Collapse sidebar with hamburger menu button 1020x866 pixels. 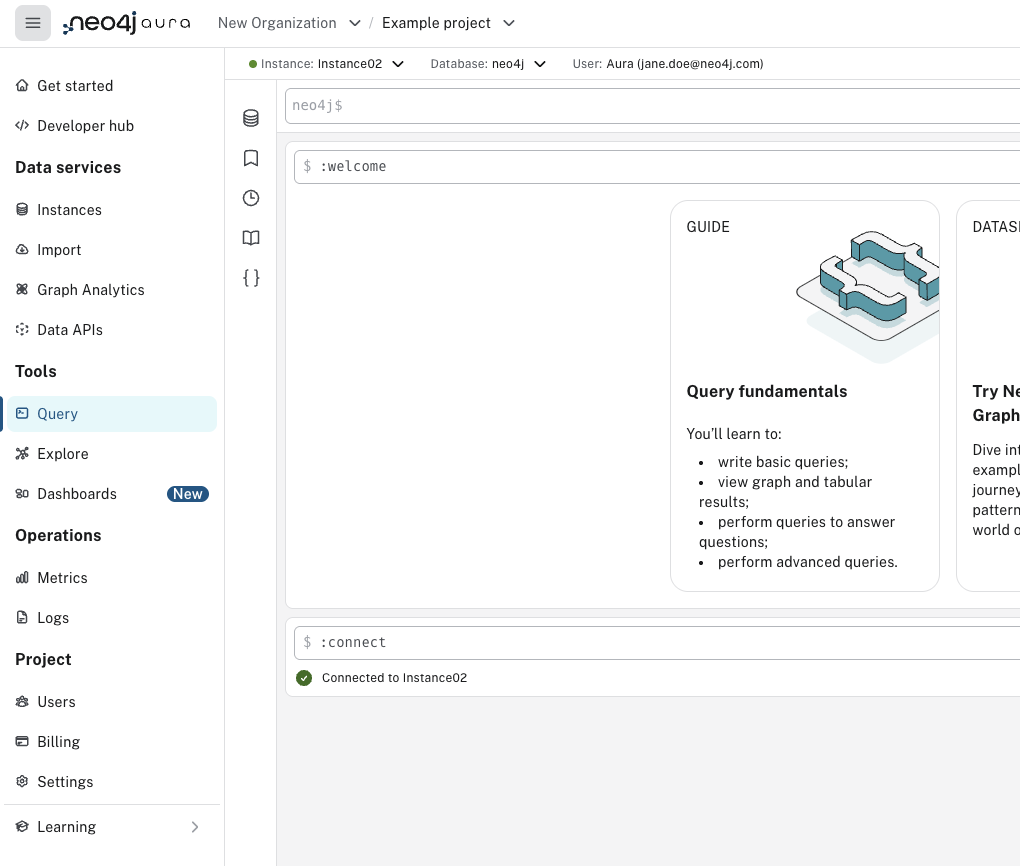click(33, 23)
